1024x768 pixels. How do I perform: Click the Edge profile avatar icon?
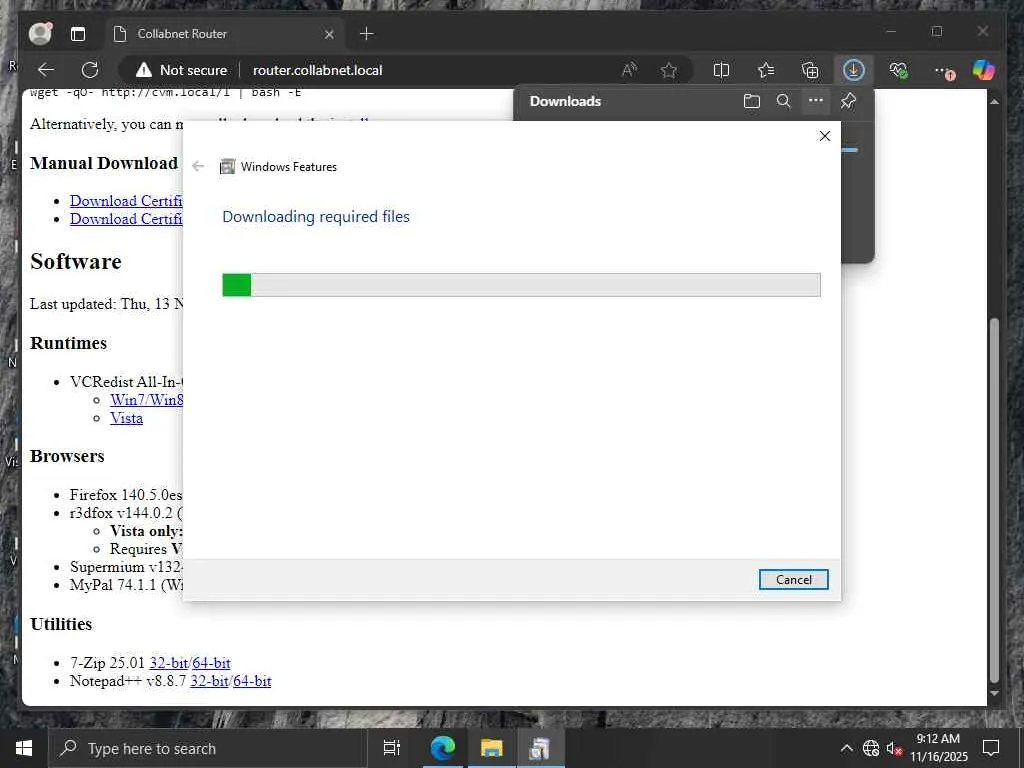[x=40, y=33]
